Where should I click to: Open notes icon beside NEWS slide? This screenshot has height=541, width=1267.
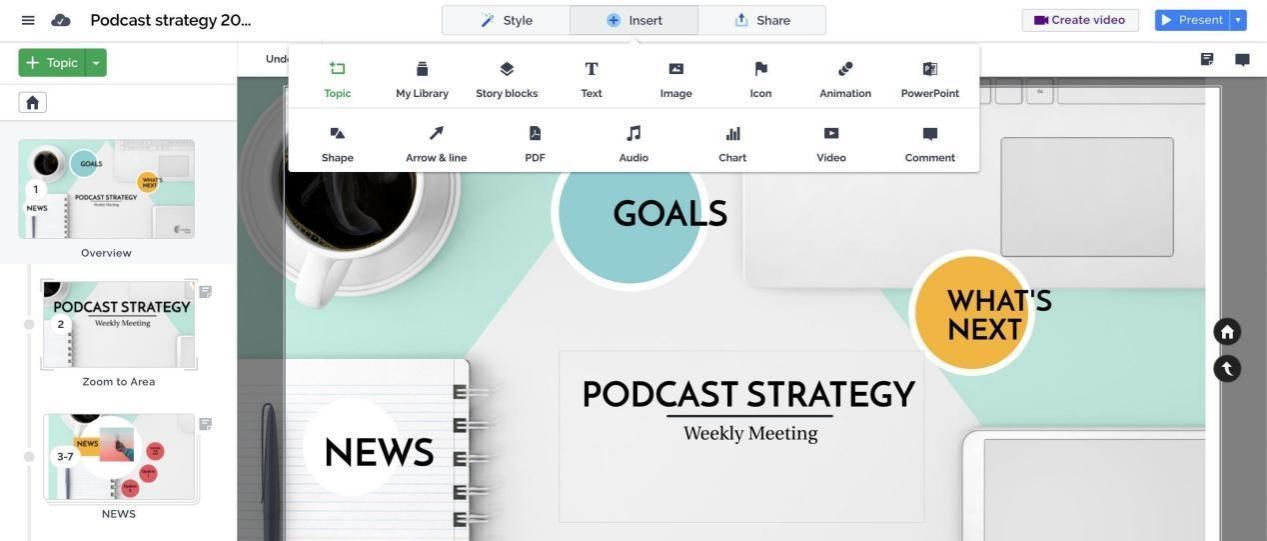[205, 424]
